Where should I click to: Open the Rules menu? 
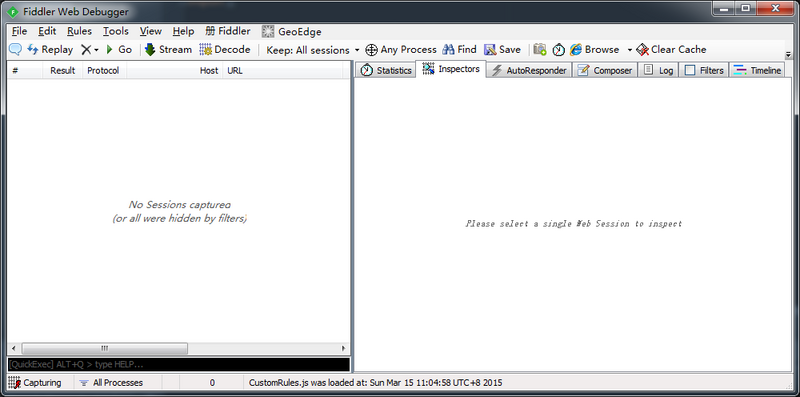(79, 31)
